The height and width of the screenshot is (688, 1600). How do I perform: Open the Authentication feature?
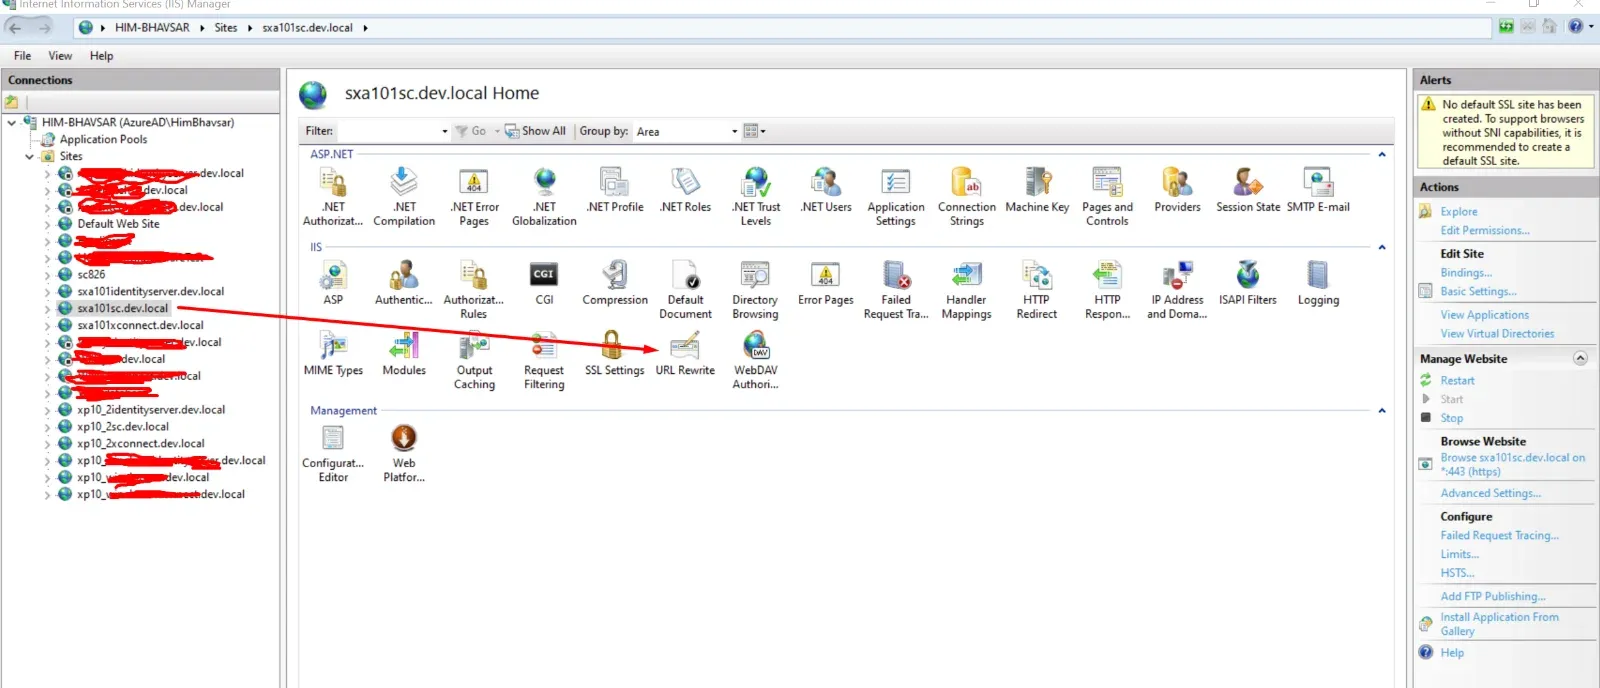[x=404, y=283]
